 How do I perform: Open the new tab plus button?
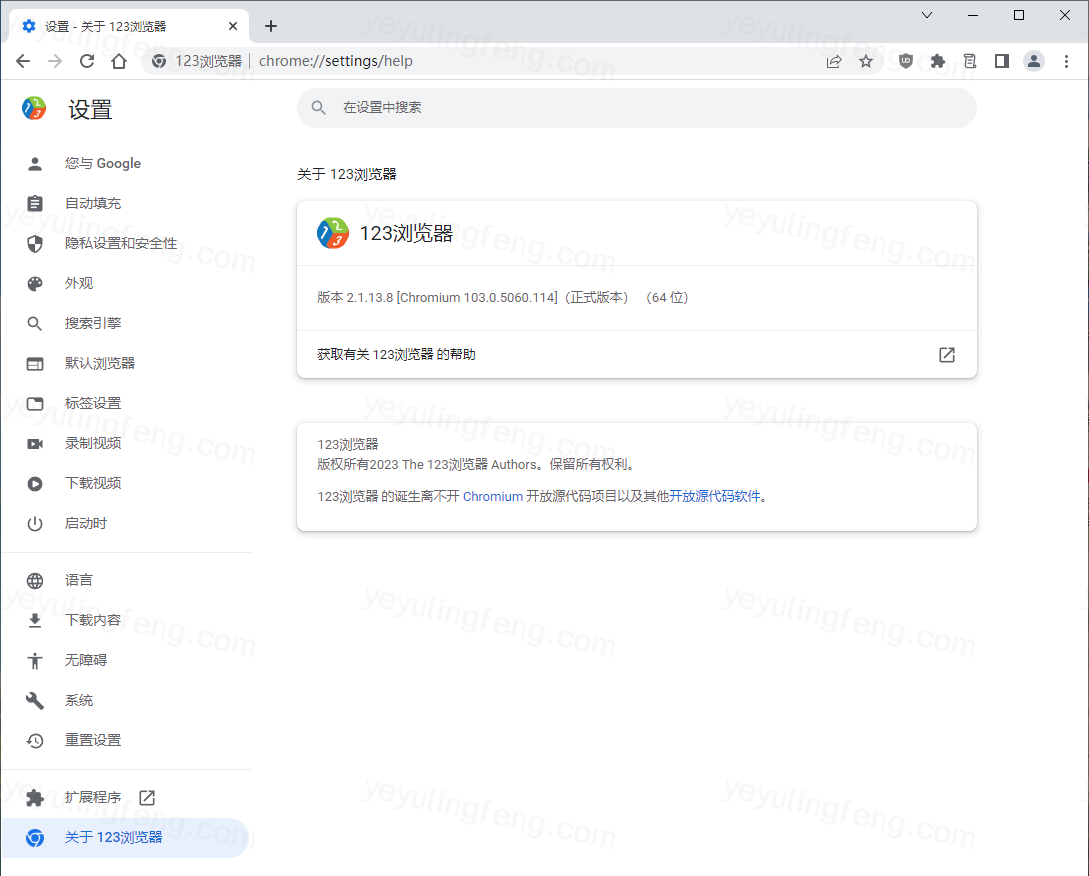[x=271, y=26]
